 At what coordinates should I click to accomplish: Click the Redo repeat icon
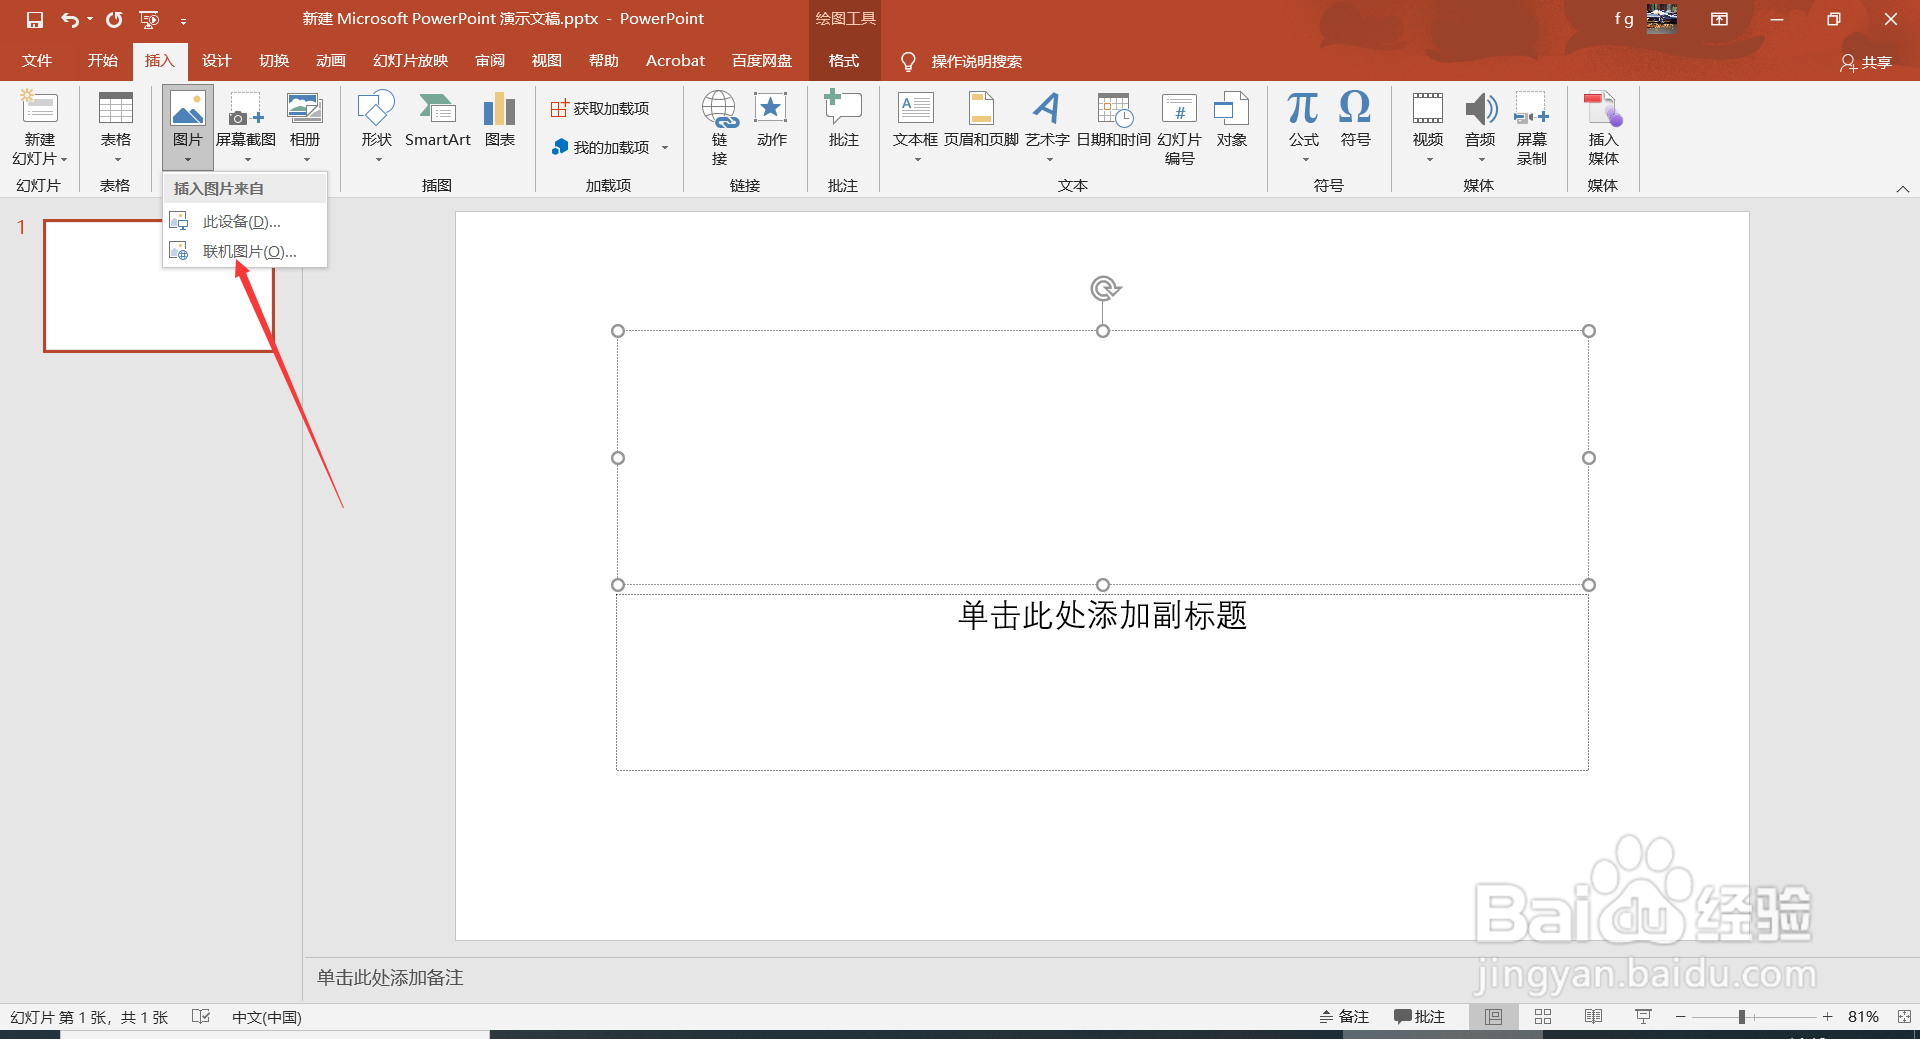(x=114, y=19)
